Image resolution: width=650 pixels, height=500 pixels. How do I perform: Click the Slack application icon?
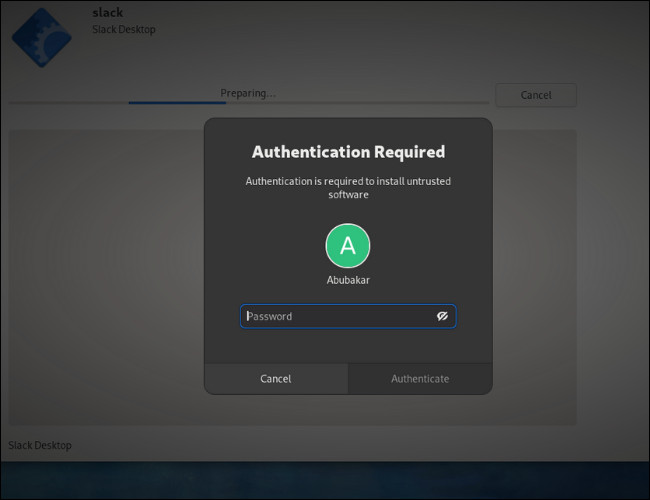[41, 38]
